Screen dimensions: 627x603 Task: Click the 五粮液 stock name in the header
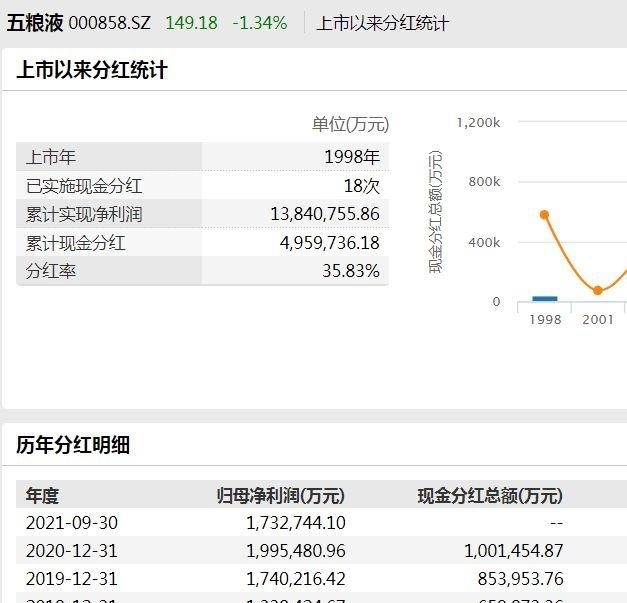click(x=35, y=23)
